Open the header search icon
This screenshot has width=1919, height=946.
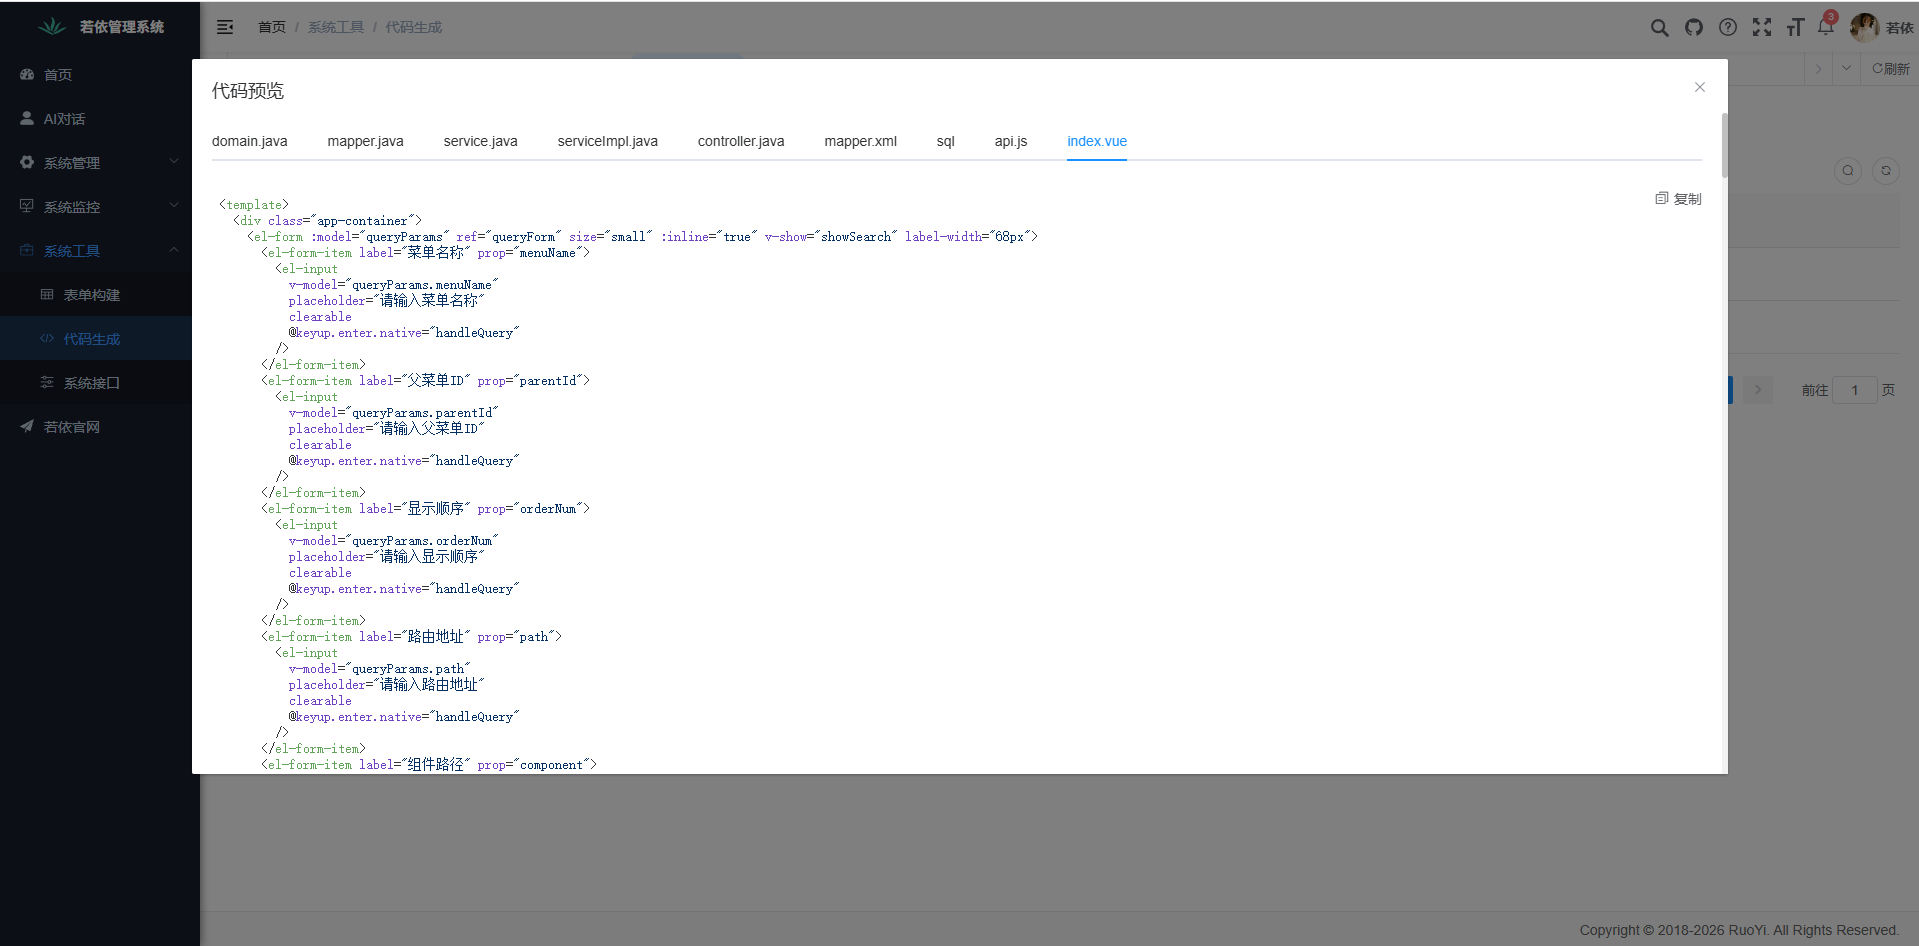tap(1659, 28)
